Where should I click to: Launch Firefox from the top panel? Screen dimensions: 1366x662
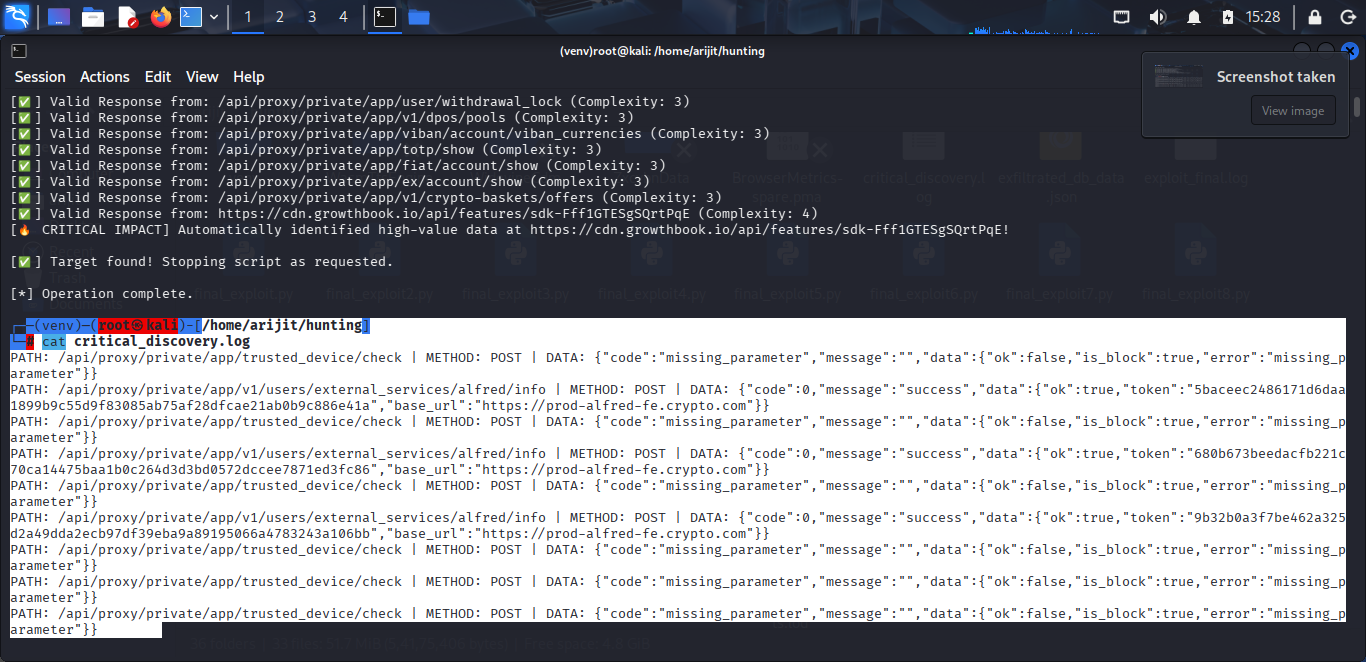tap(161, 17)
